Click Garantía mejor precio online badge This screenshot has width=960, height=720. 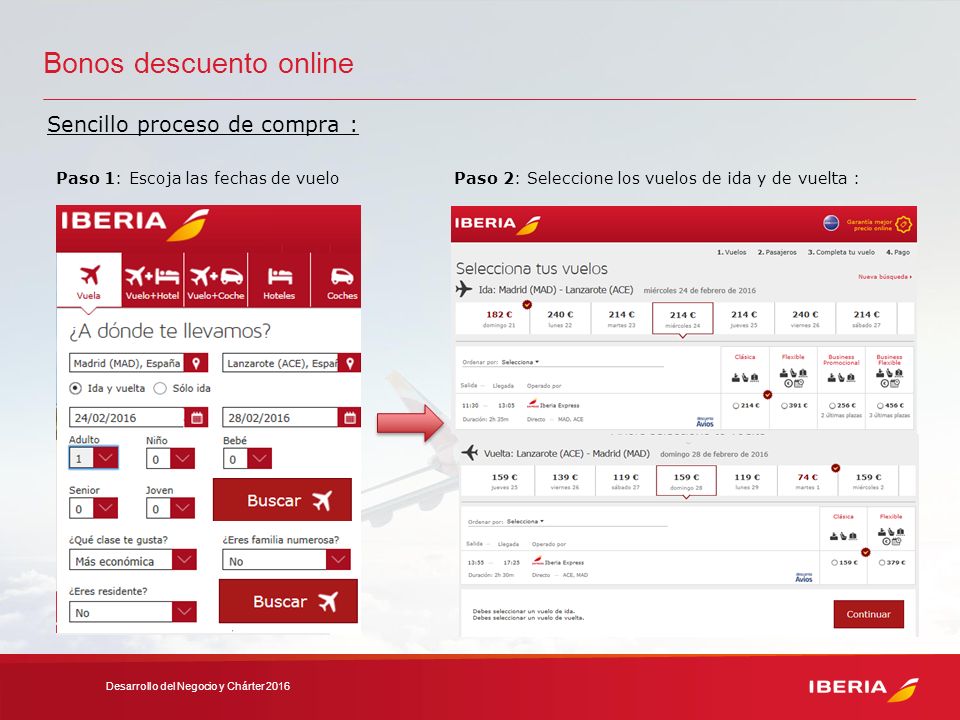[x=879, y=225]
